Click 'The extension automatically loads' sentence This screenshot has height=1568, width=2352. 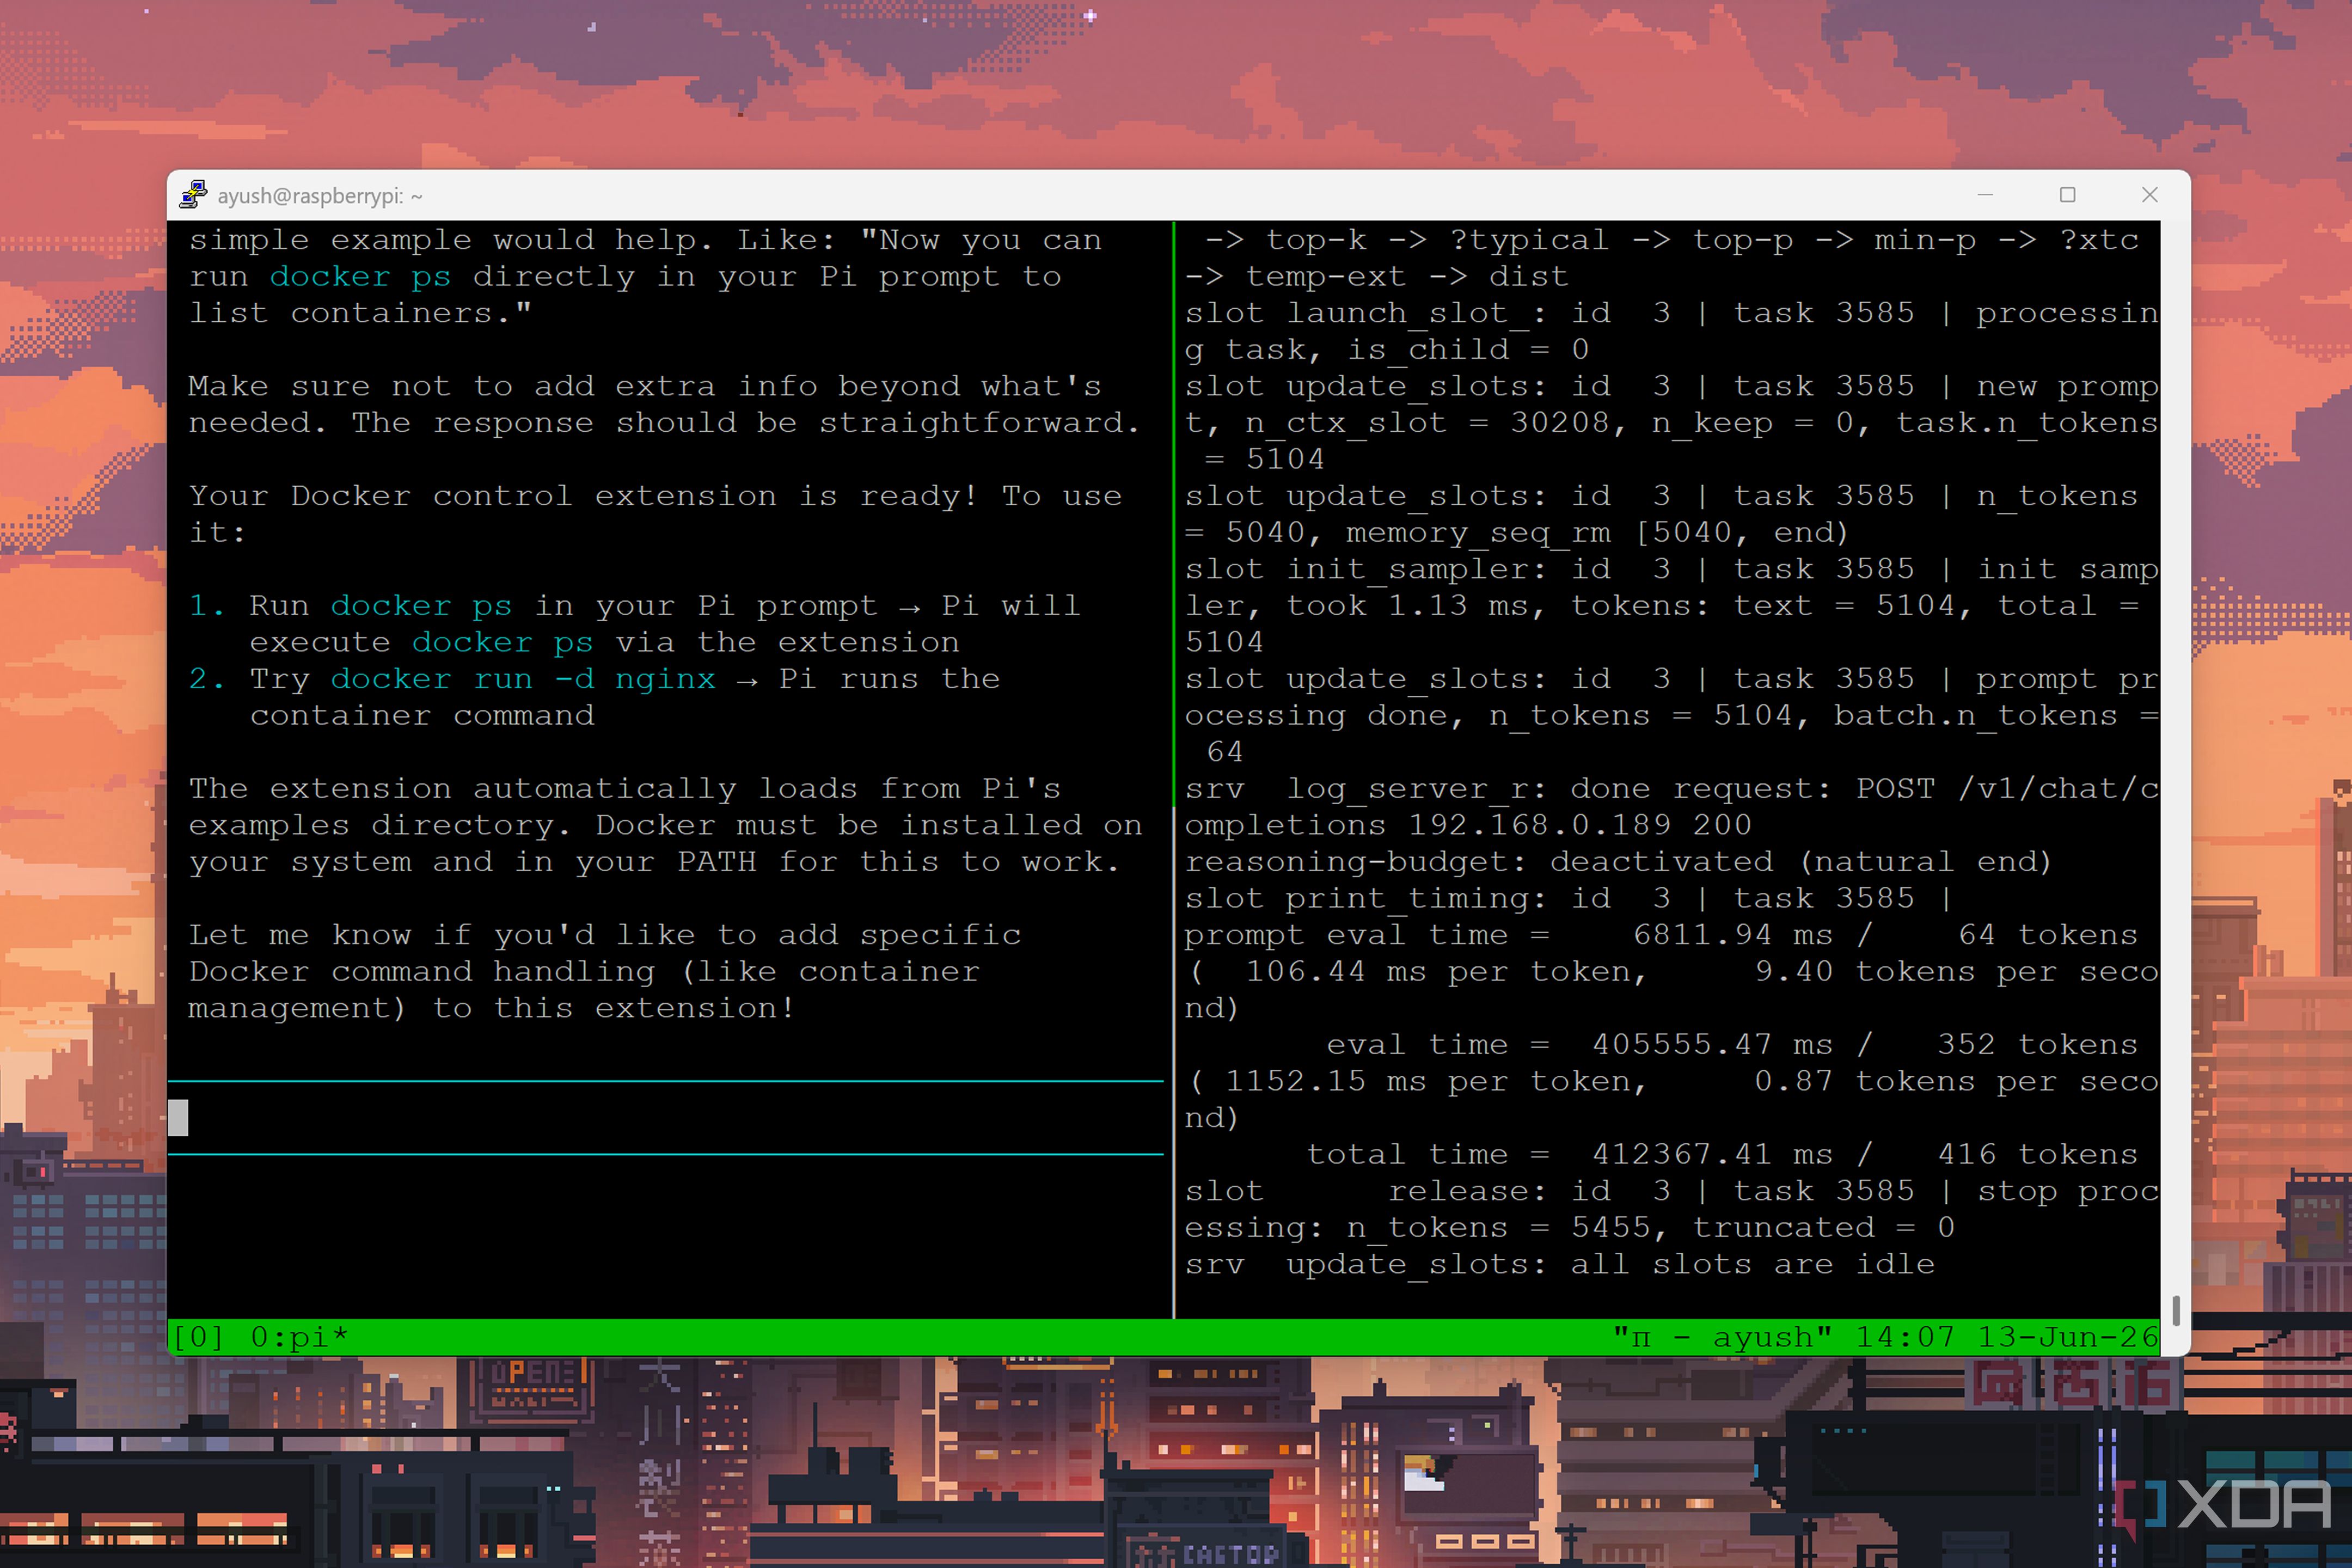tap(624, 789)
